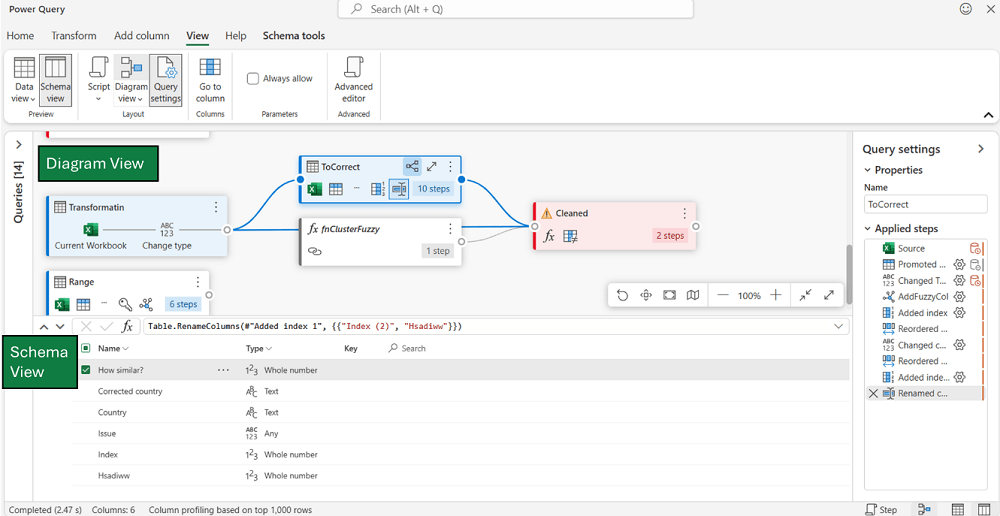Viewport: 1000px width, 516px height.
Task: Open the Name column sort dropdown
Action: pyautogui.click(x=125, y=348)
